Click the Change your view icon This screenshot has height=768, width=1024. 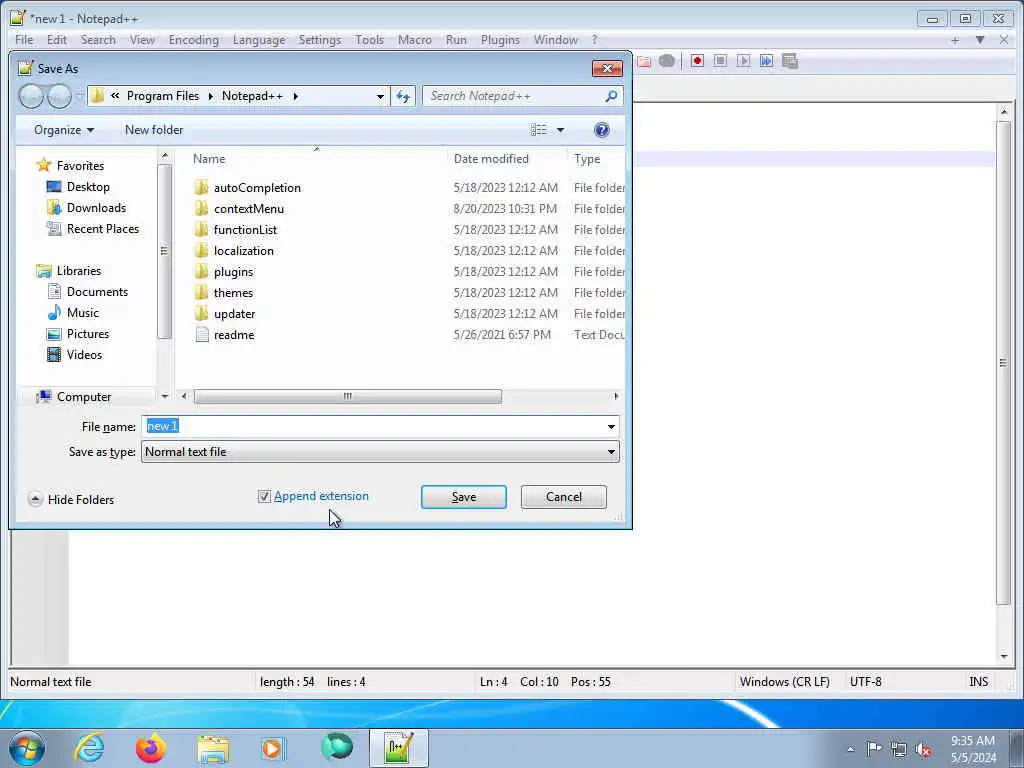click(539, 130)
